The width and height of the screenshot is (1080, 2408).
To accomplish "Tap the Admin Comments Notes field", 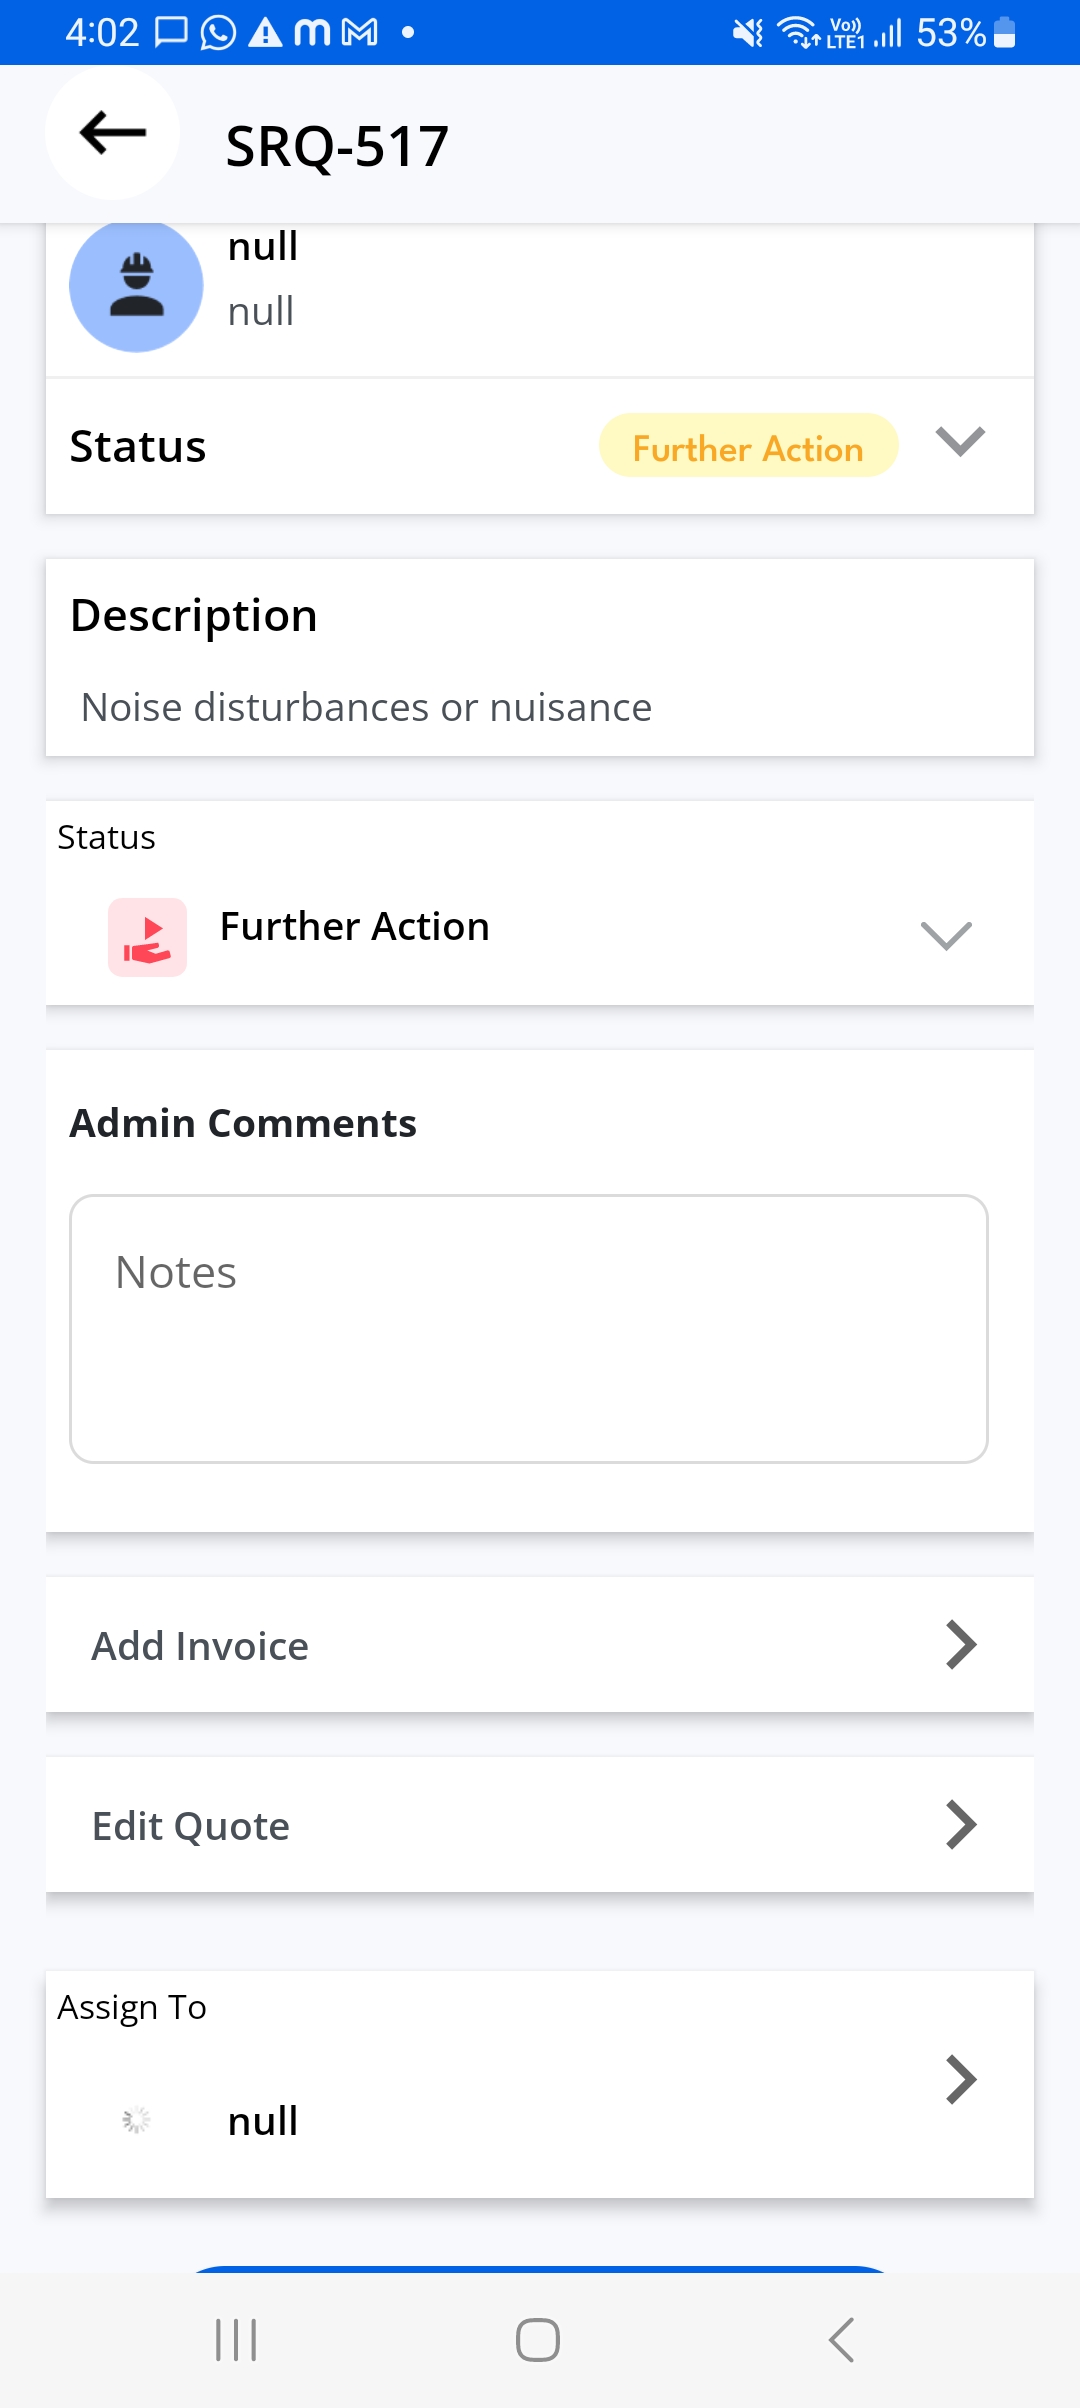I will coord(528,1328).
